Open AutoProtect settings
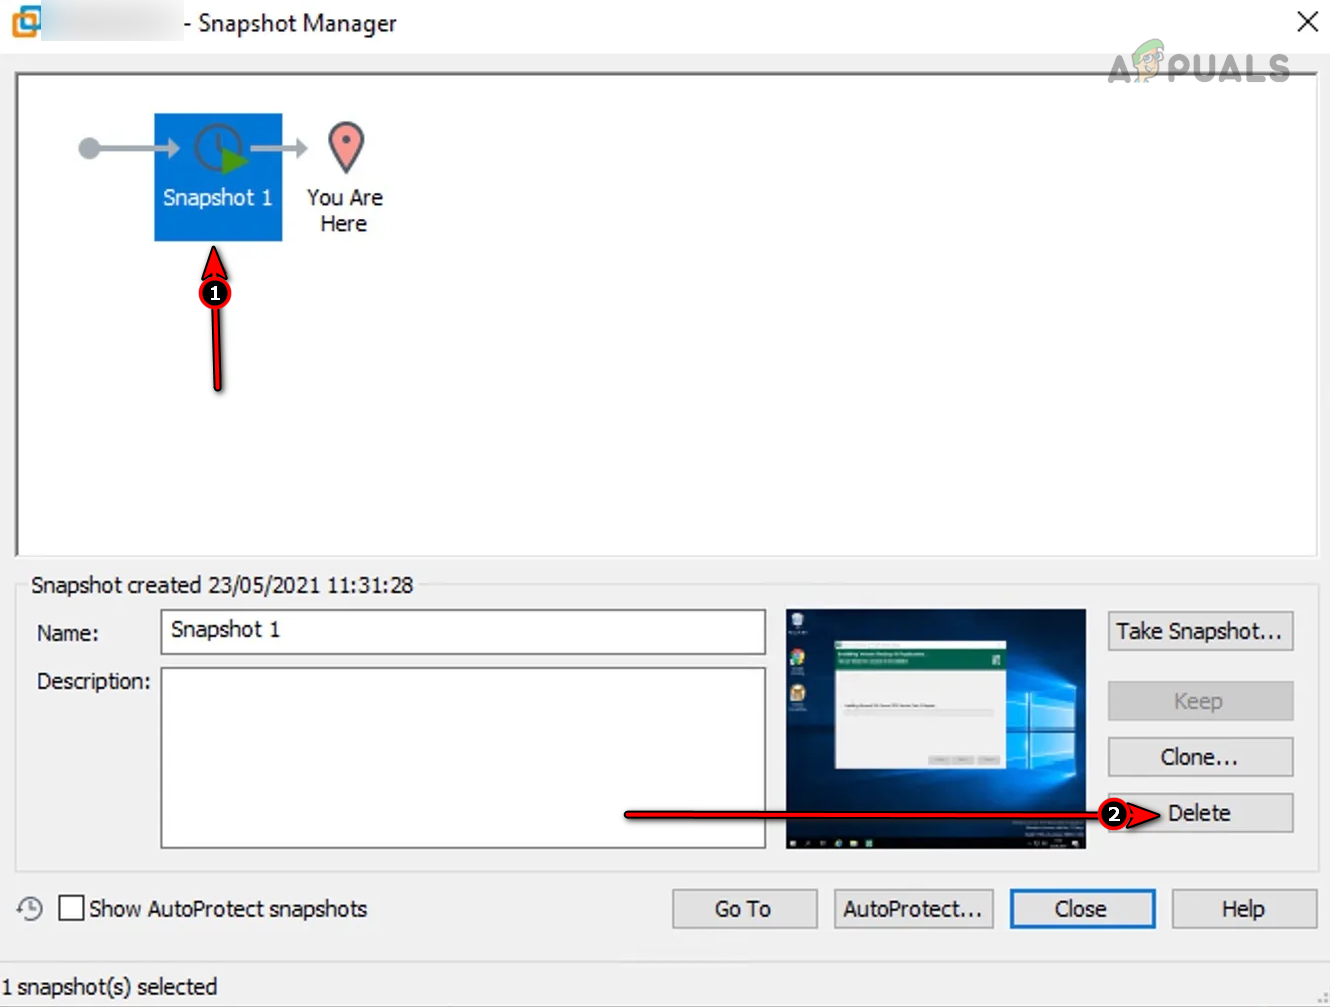 click(912, 909)
